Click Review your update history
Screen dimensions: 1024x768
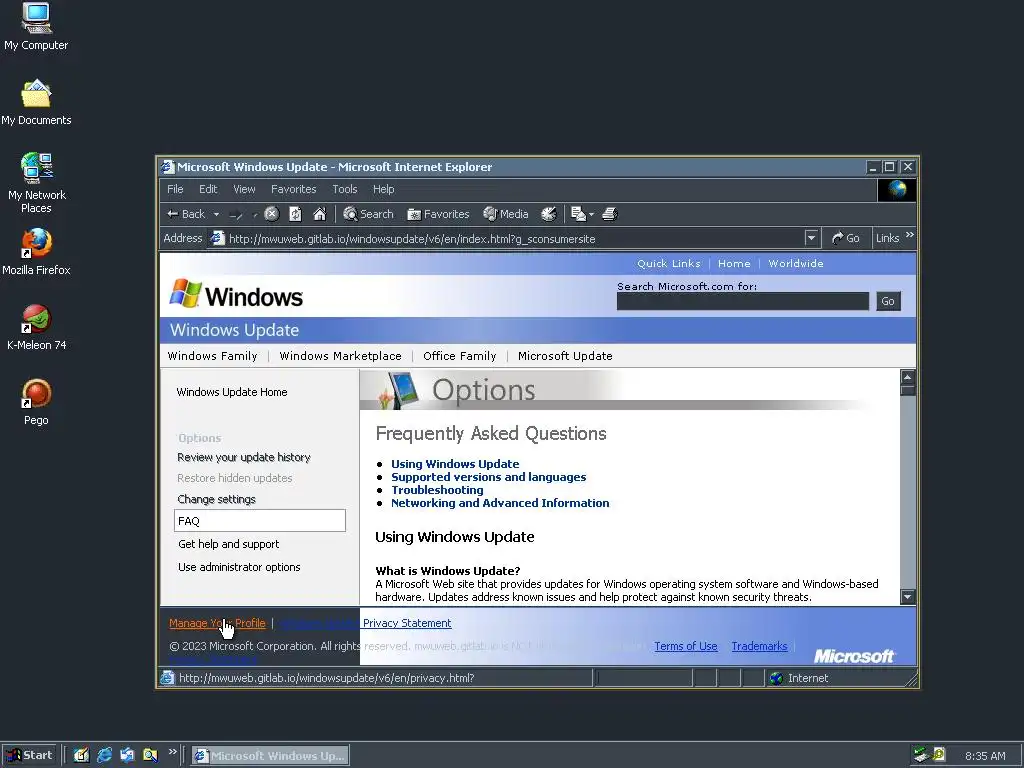[244, 457]
